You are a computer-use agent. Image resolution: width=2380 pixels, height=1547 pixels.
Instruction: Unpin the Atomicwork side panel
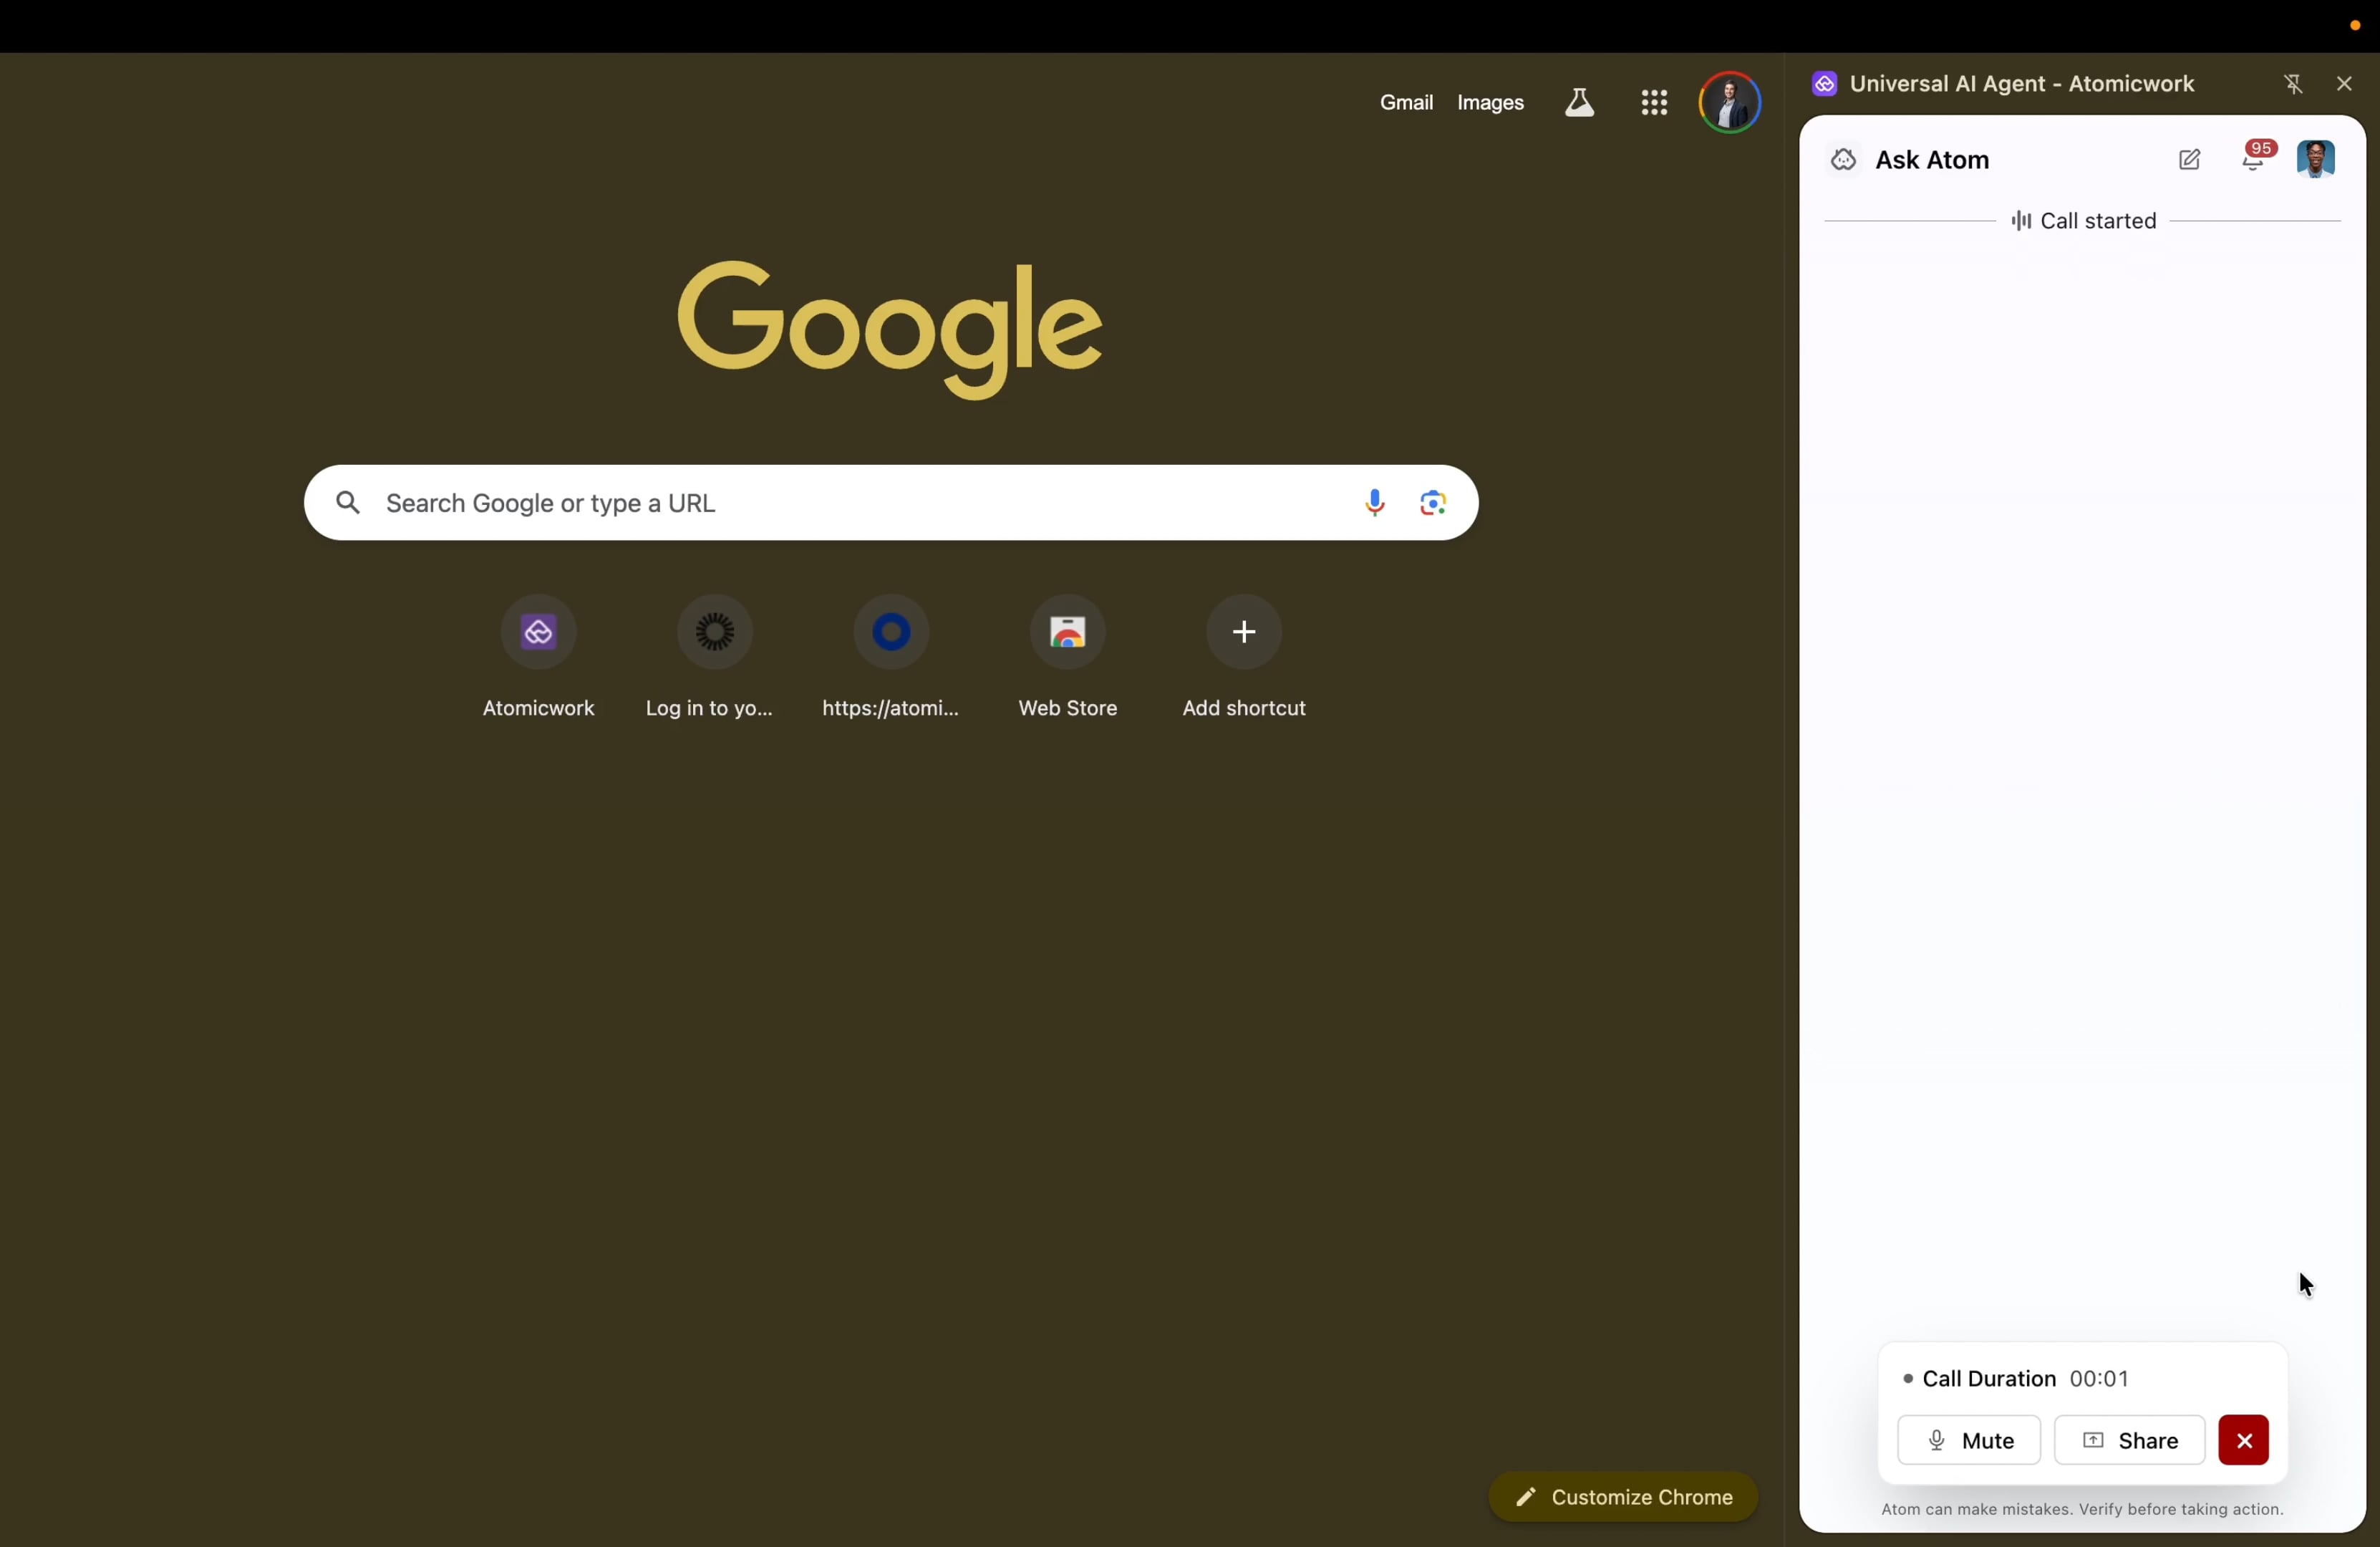(x=2293, y=85)
